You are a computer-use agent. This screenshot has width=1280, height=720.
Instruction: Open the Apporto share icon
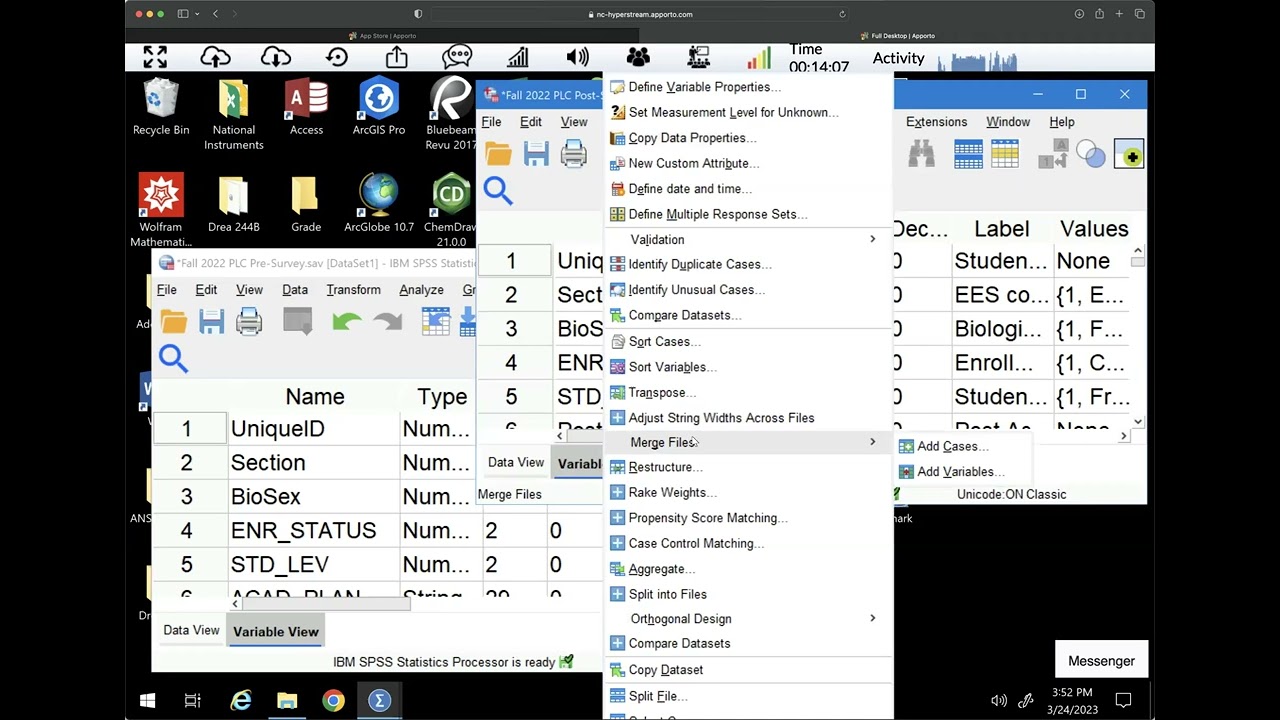[397, 57]
